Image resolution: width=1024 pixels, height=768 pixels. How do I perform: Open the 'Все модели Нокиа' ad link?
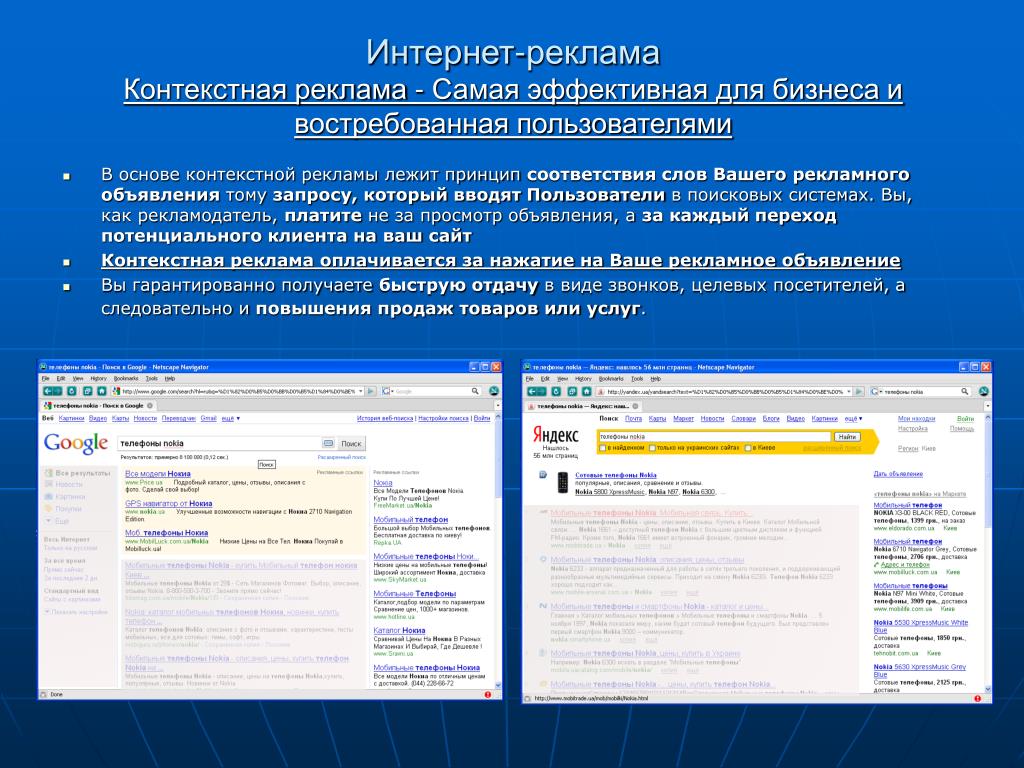coord(157,473)
